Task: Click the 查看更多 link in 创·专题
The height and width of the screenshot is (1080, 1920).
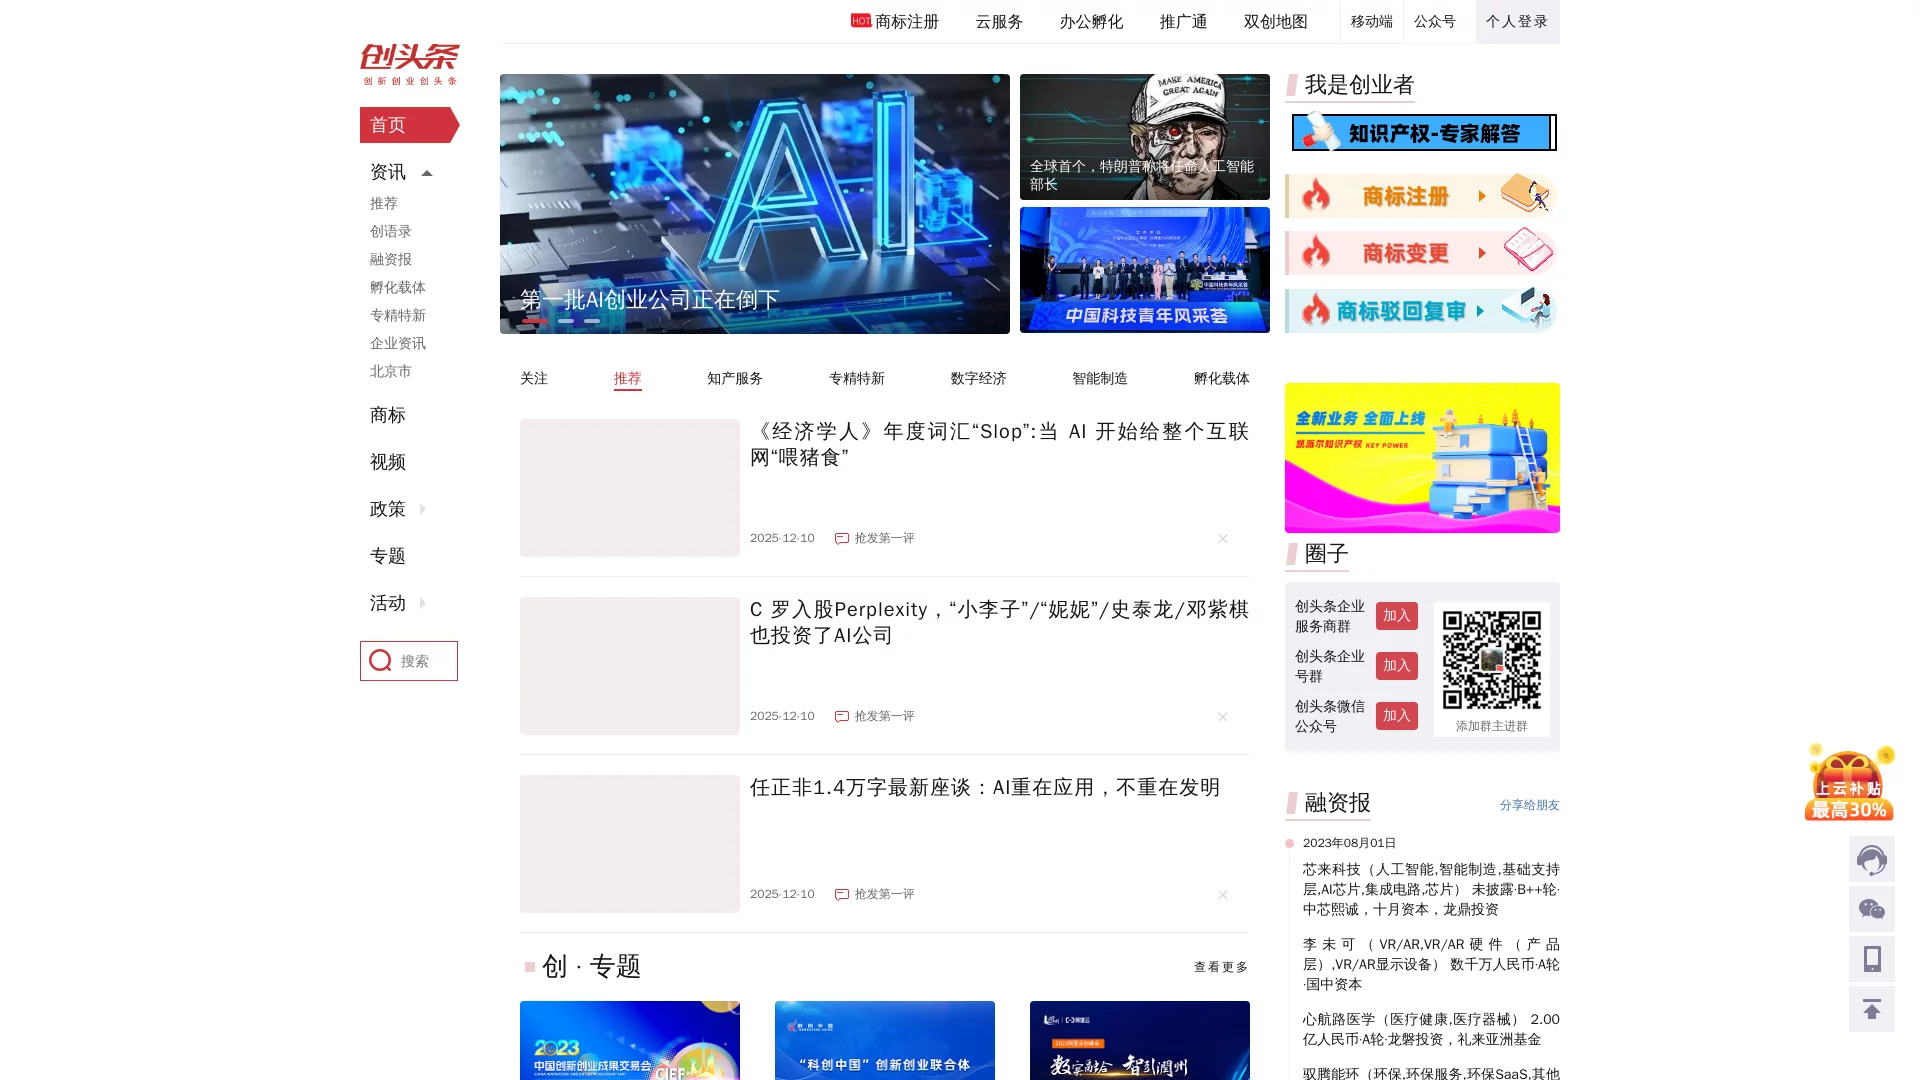Action: coord(1218,967)
